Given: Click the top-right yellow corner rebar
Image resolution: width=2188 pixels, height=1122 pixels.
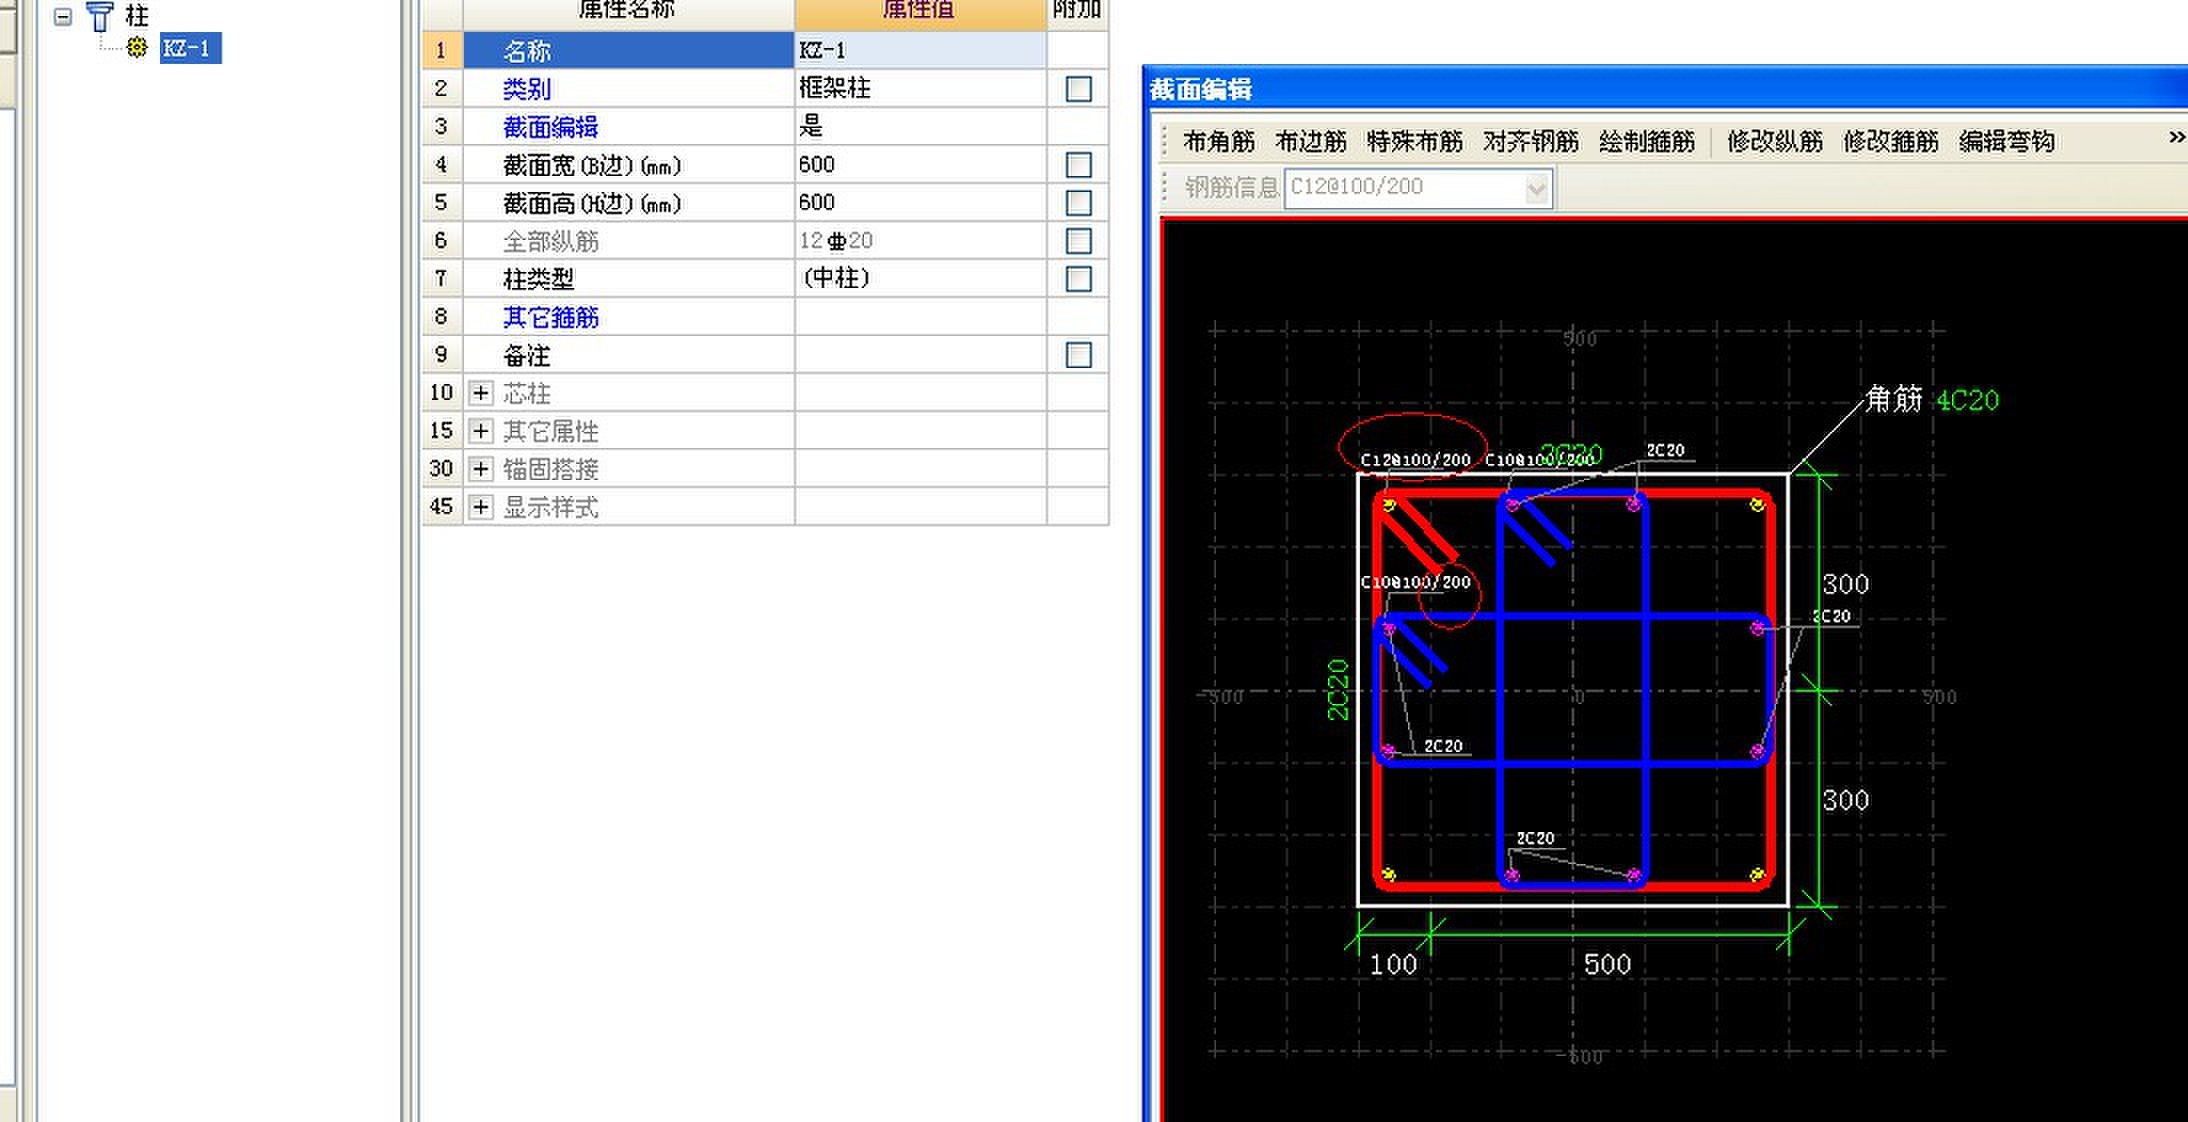Looking at the screenshot, I should (x=1757, y=505).
